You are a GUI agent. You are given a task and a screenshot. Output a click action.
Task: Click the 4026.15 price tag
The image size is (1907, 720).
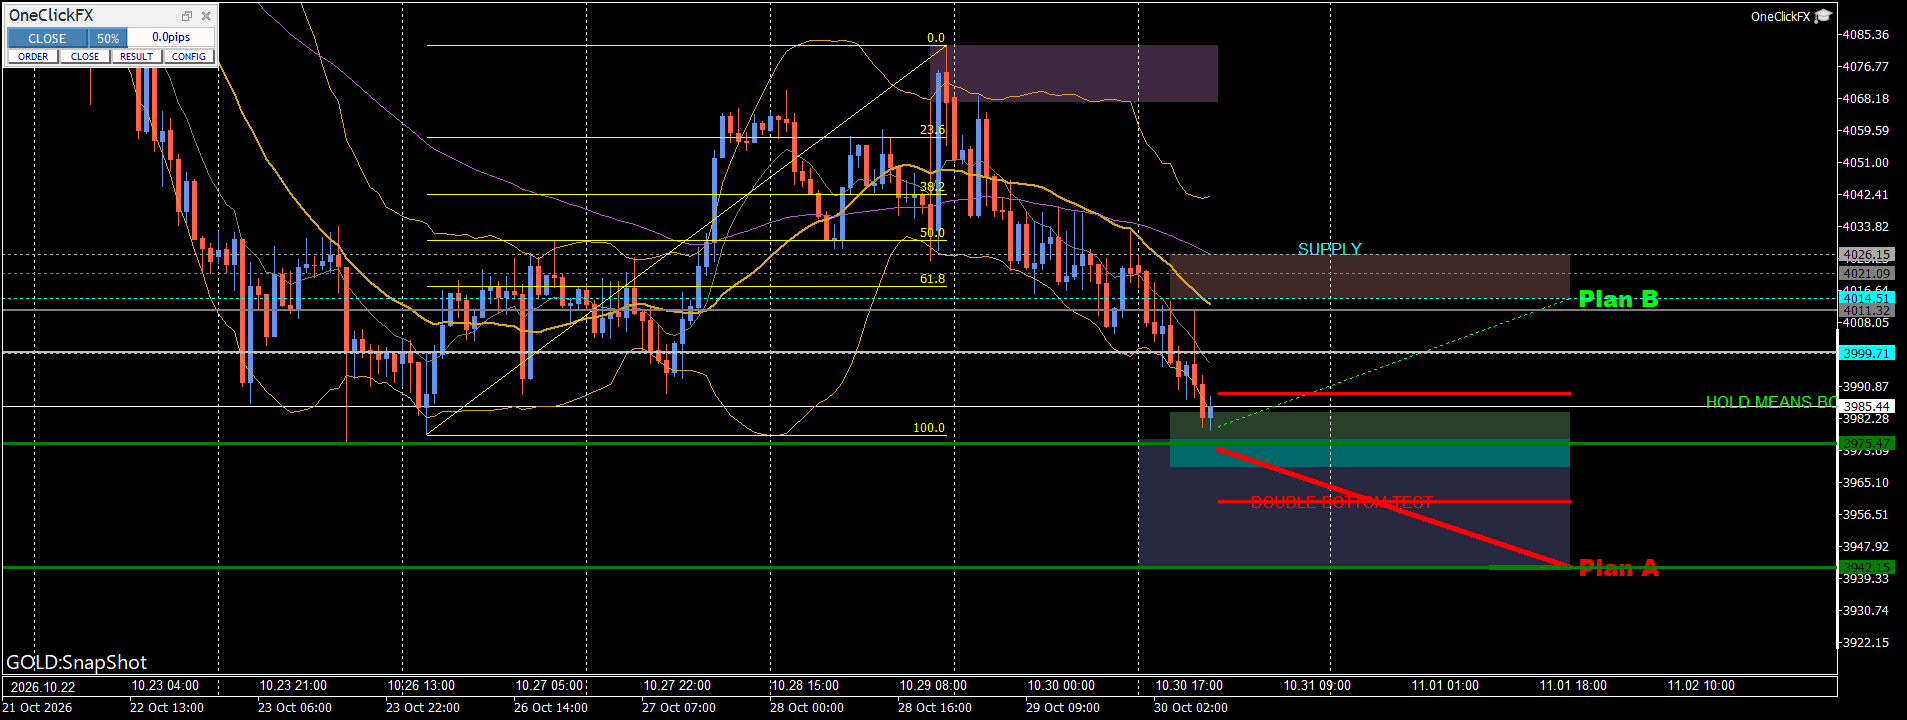coord(1866,255)
